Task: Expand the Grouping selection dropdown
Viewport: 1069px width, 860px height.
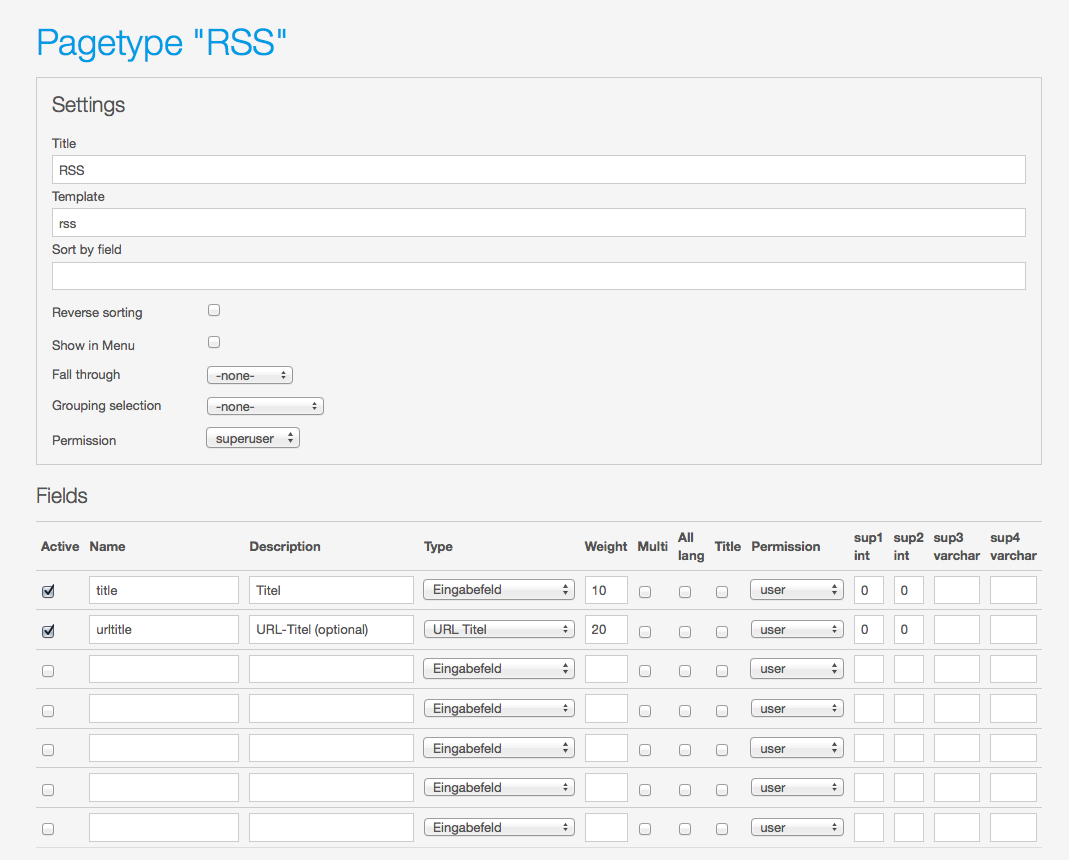Action: tap(265, 407)
